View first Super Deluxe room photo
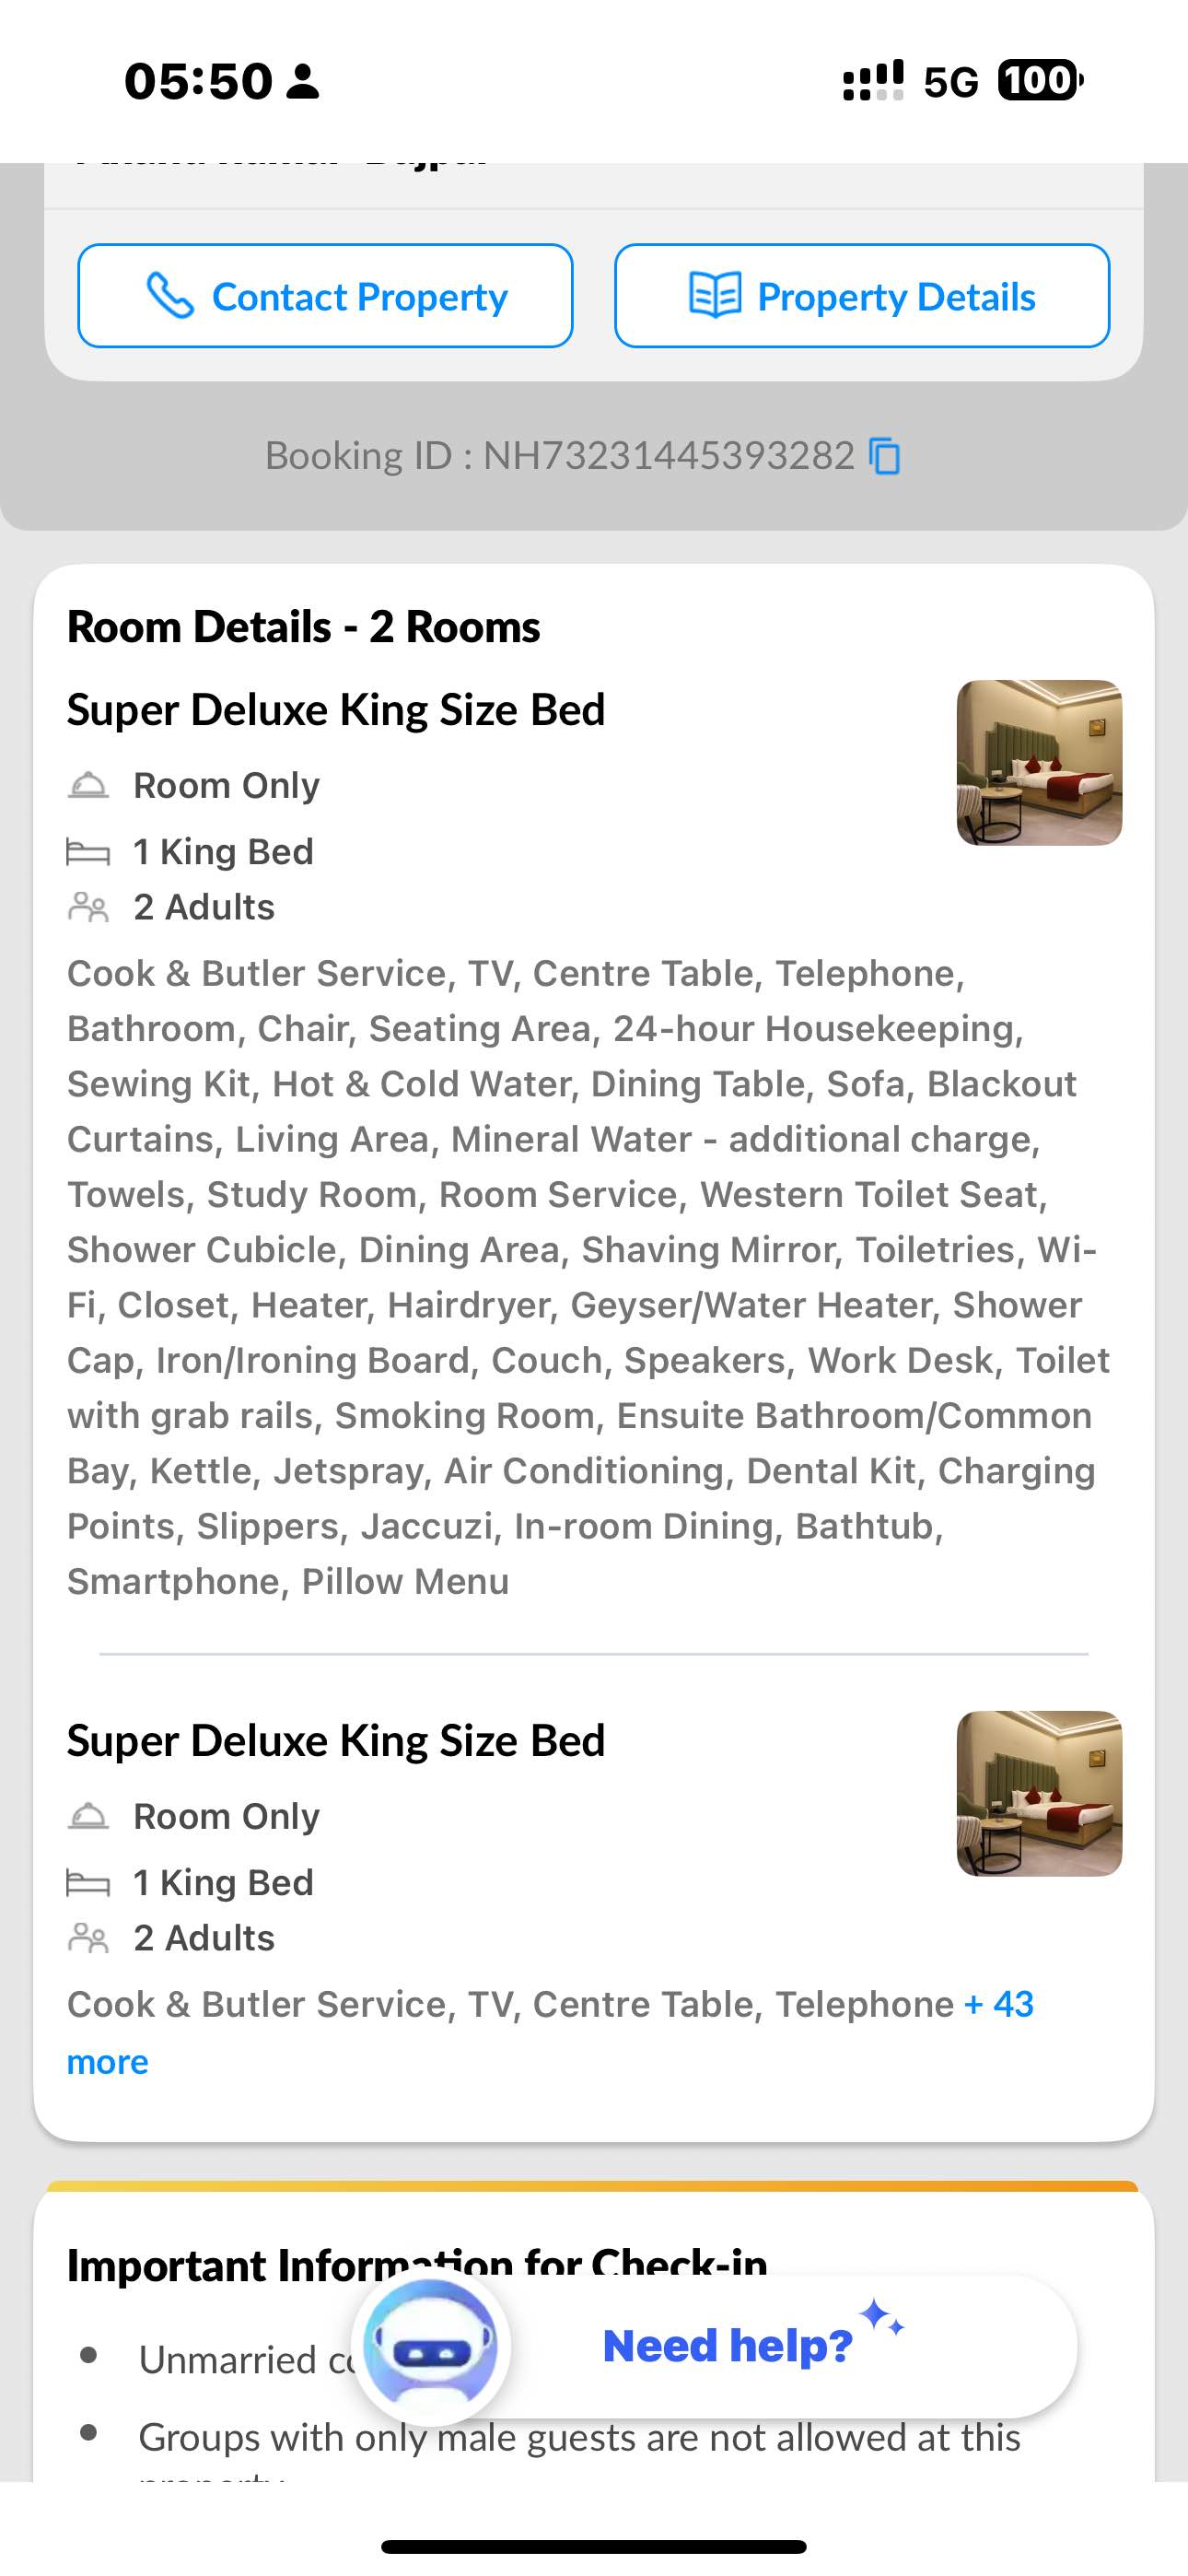This screenshot has width=1188, height=2576. [x=1039, y=763]
